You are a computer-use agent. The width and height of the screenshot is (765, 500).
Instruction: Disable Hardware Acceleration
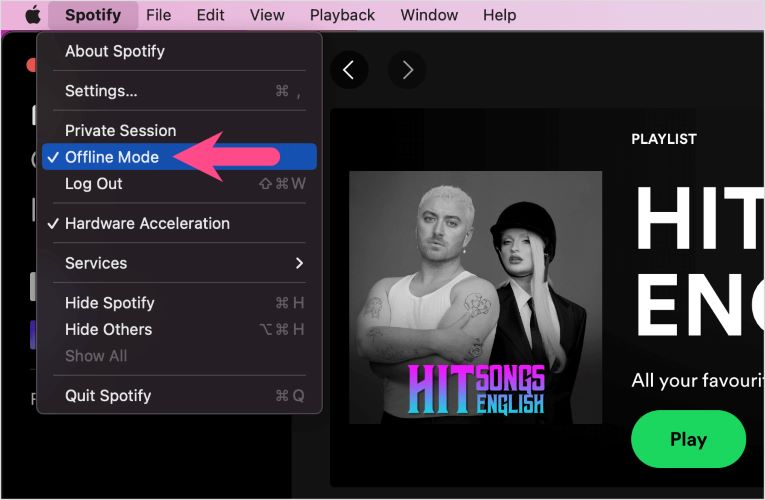tap(147, 223)
